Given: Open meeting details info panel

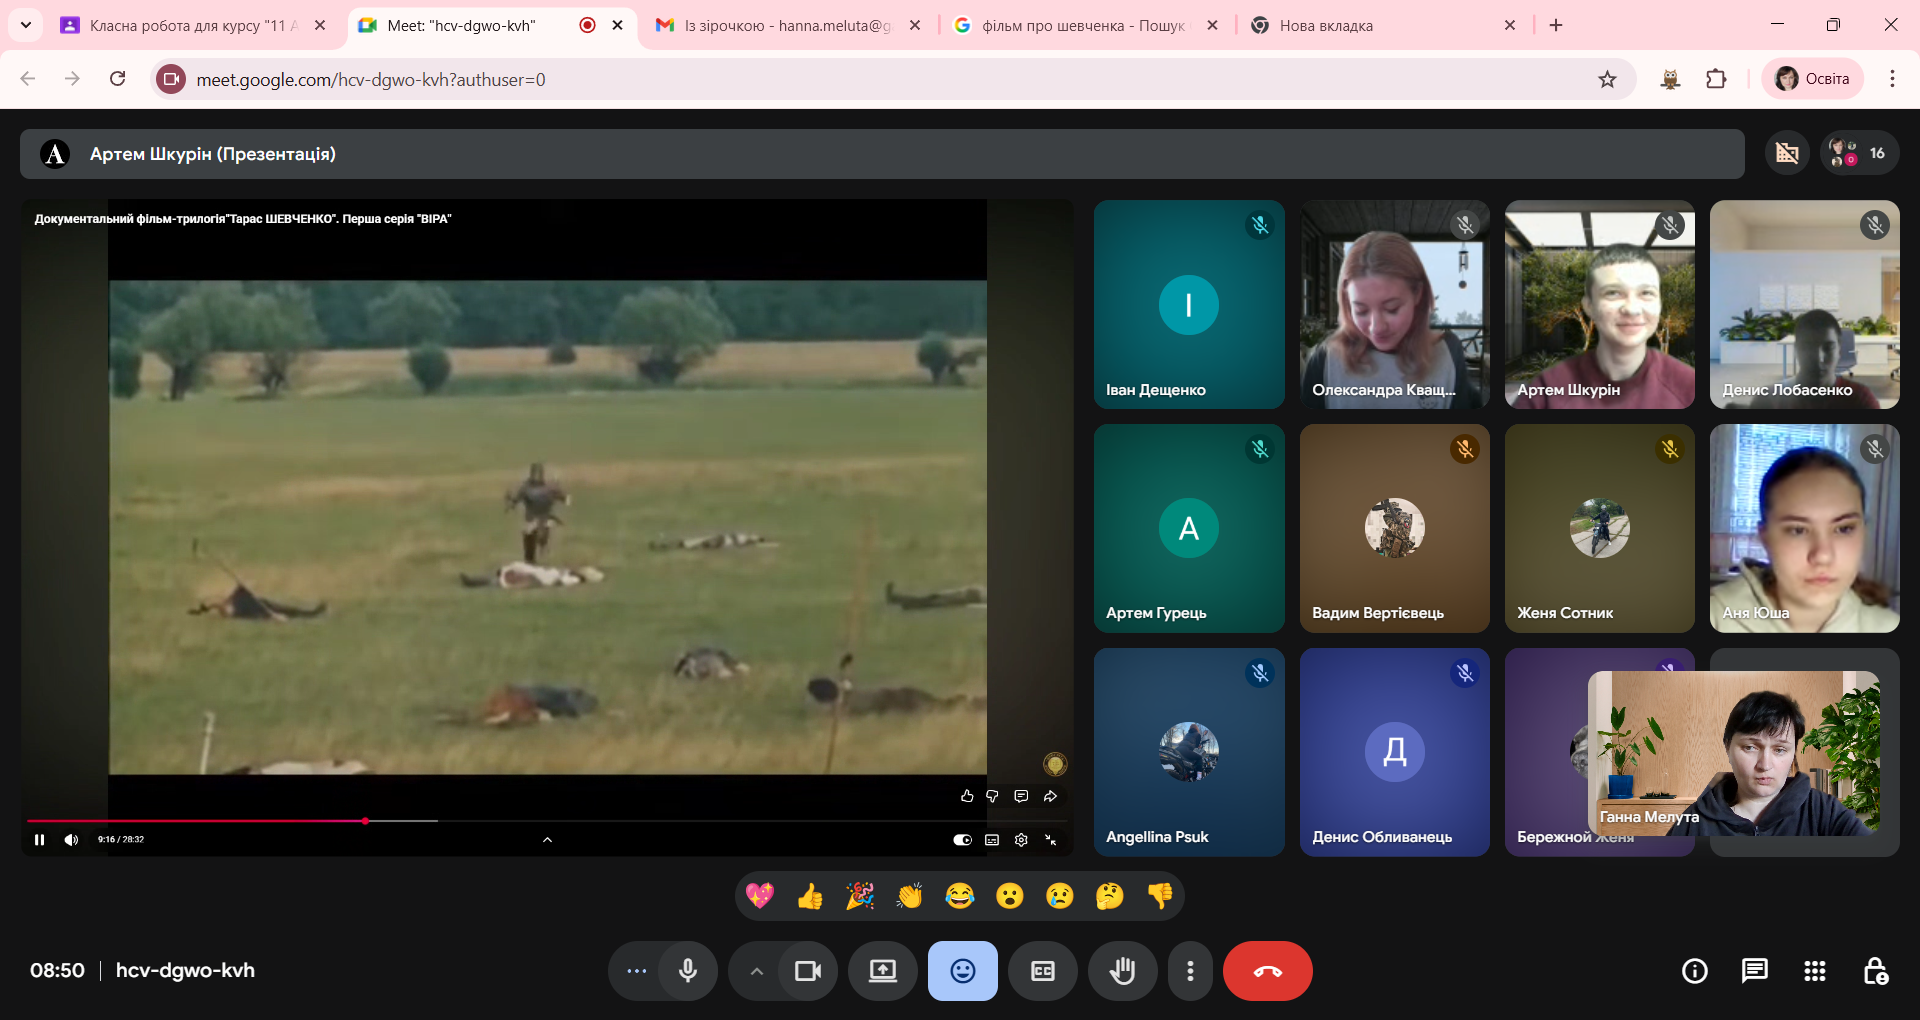Looking at the screenshot, I should click(x=1695, y=971).
